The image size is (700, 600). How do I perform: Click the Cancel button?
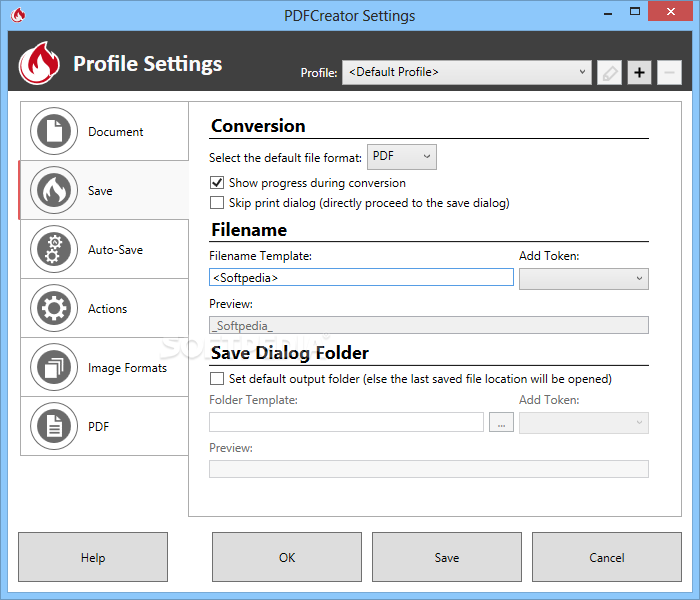(x=607, y=557)
